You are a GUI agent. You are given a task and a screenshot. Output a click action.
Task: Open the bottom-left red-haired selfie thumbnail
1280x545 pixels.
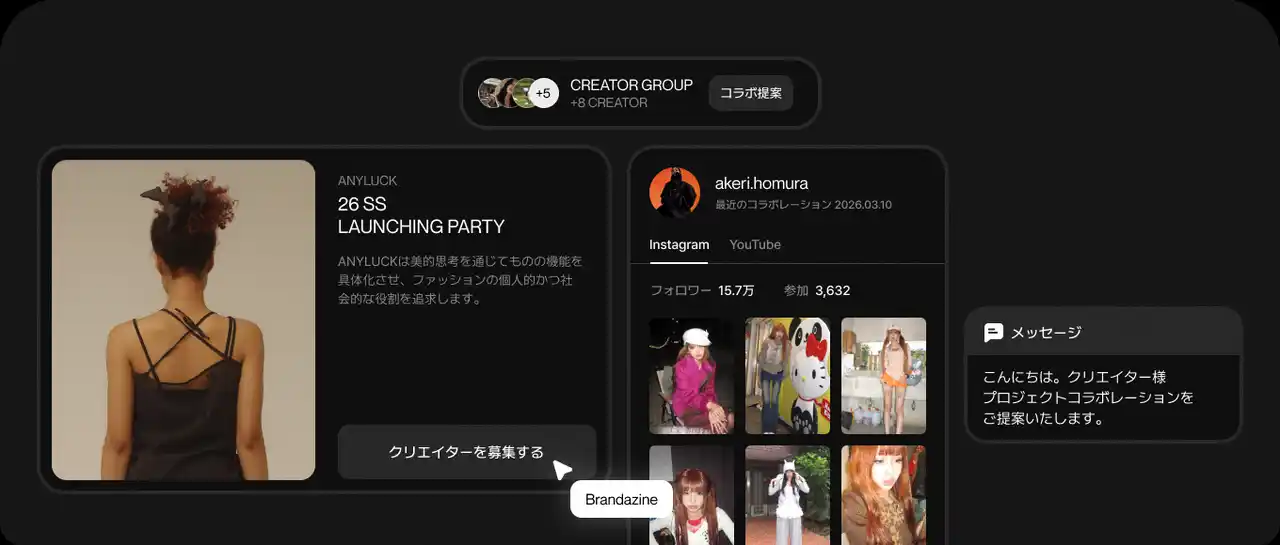point(691,495)
